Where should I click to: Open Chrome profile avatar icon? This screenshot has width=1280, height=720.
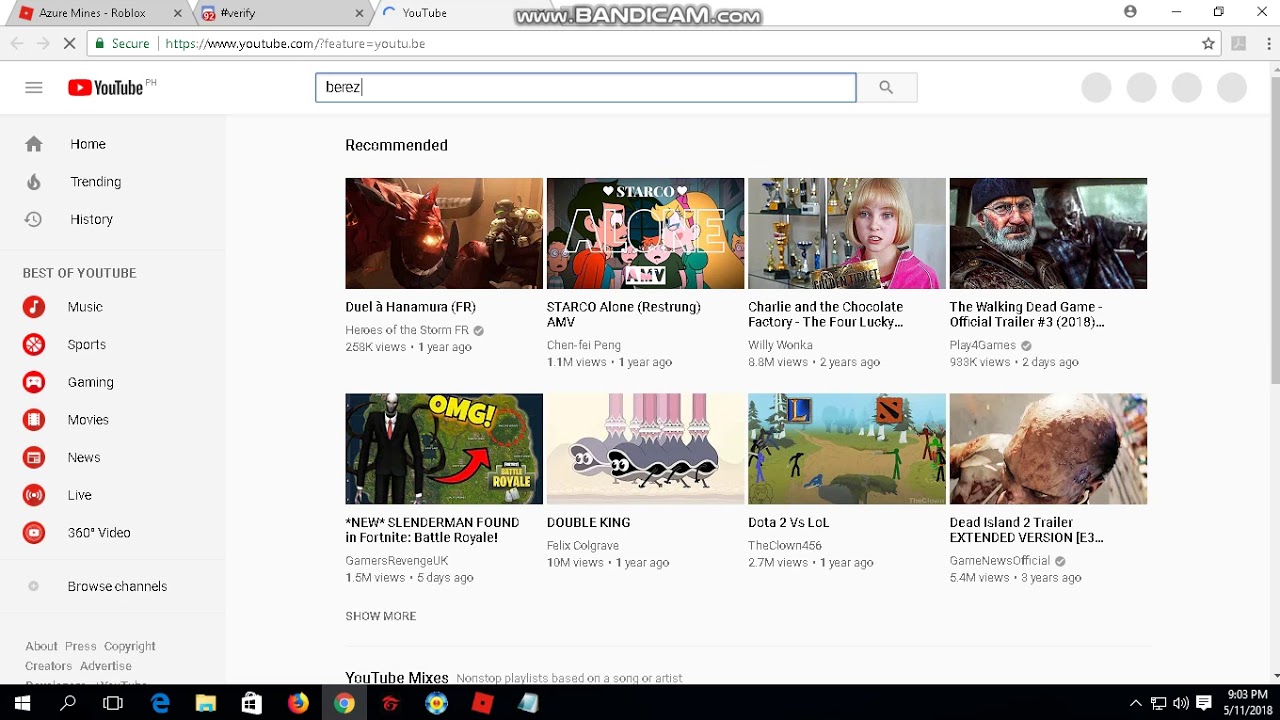(x=1130, y=12)
